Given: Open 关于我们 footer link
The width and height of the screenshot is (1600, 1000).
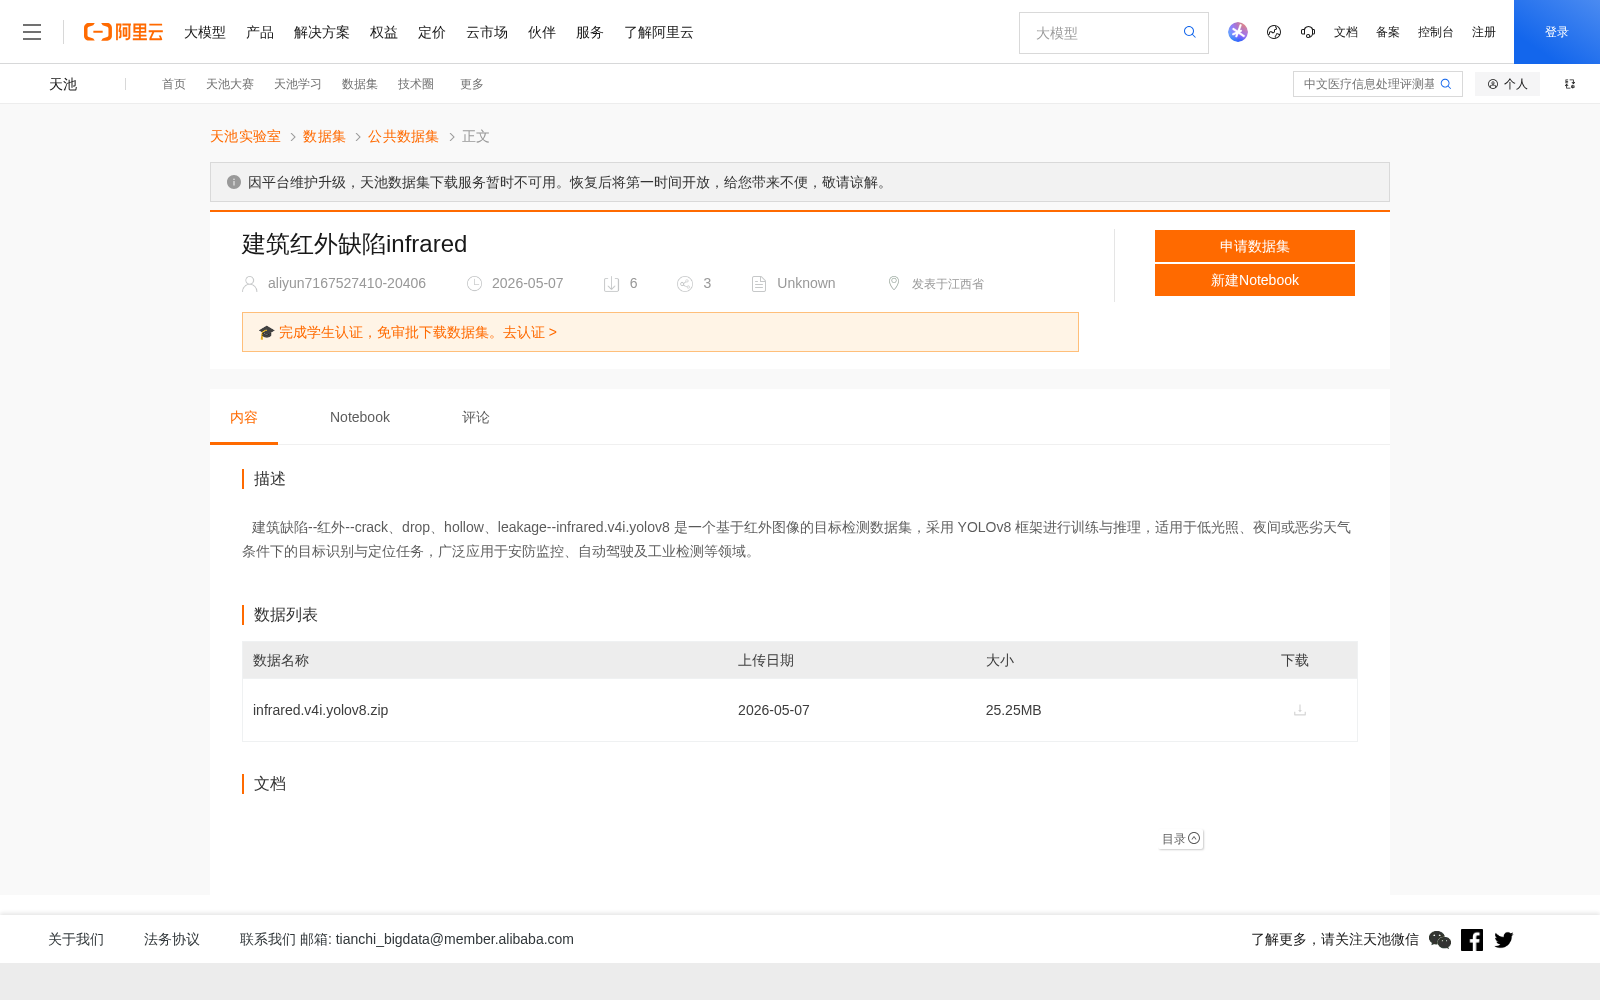Looking at the screenshot, I should pos(76,939).
